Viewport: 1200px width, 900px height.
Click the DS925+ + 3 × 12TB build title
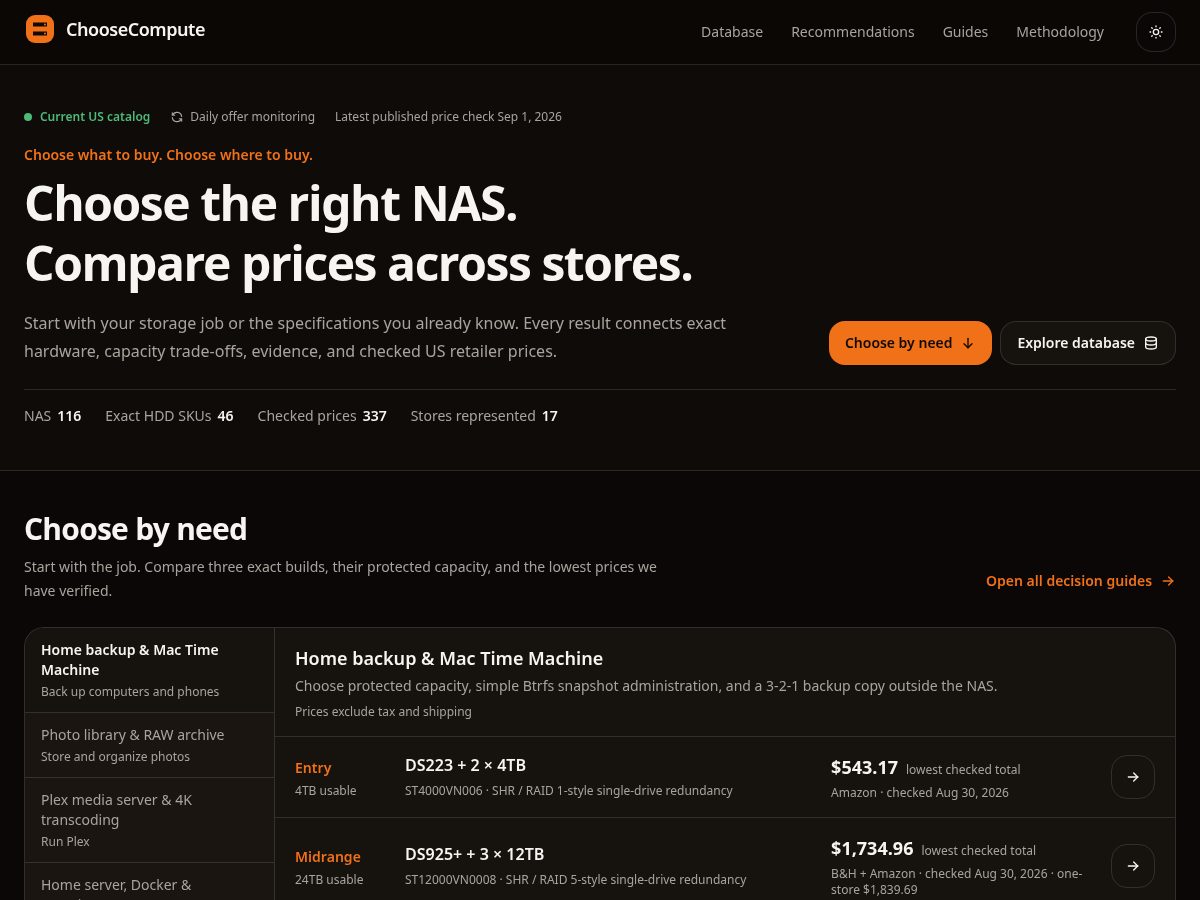pos(475,854)
